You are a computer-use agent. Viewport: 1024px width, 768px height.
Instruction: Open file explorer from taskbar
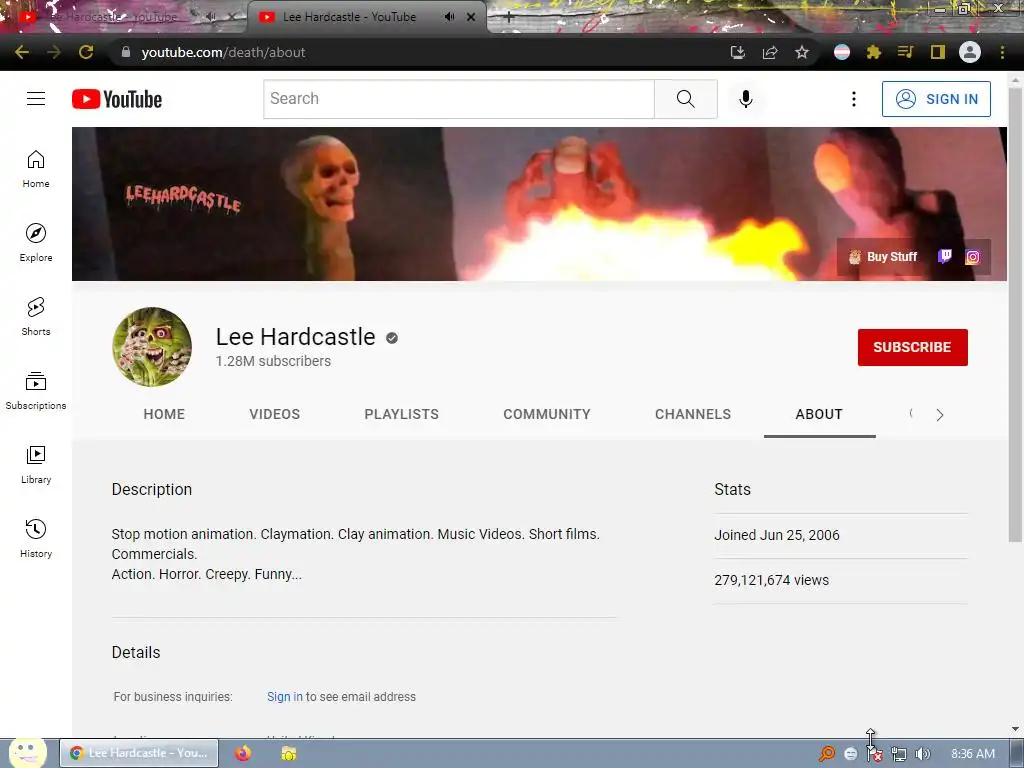coord(289,753)
